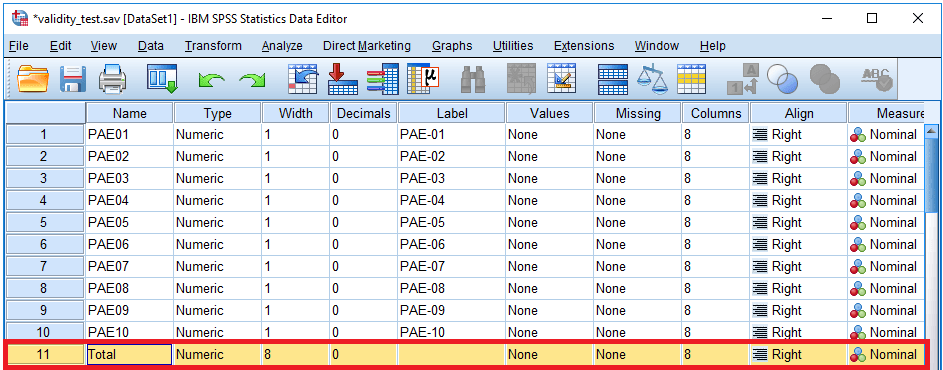The width and height of the screenshot is (943, 370).
Task: Open the Transform menu
Action: pos(213,46)
